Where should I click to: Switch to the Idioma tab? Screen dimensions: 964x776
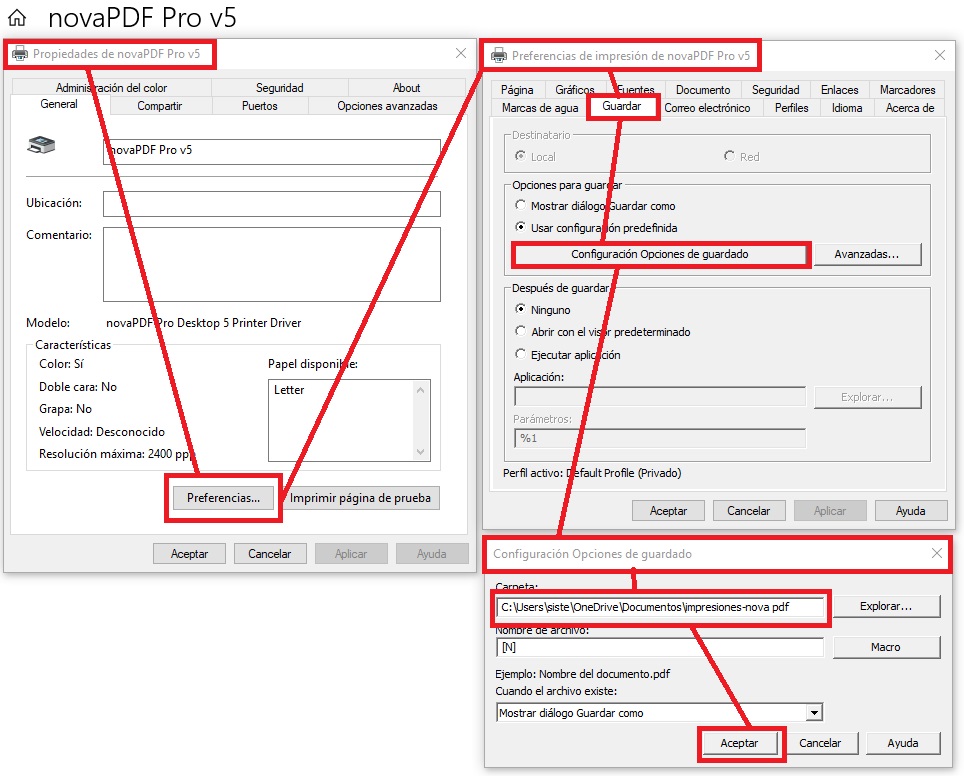847,108
